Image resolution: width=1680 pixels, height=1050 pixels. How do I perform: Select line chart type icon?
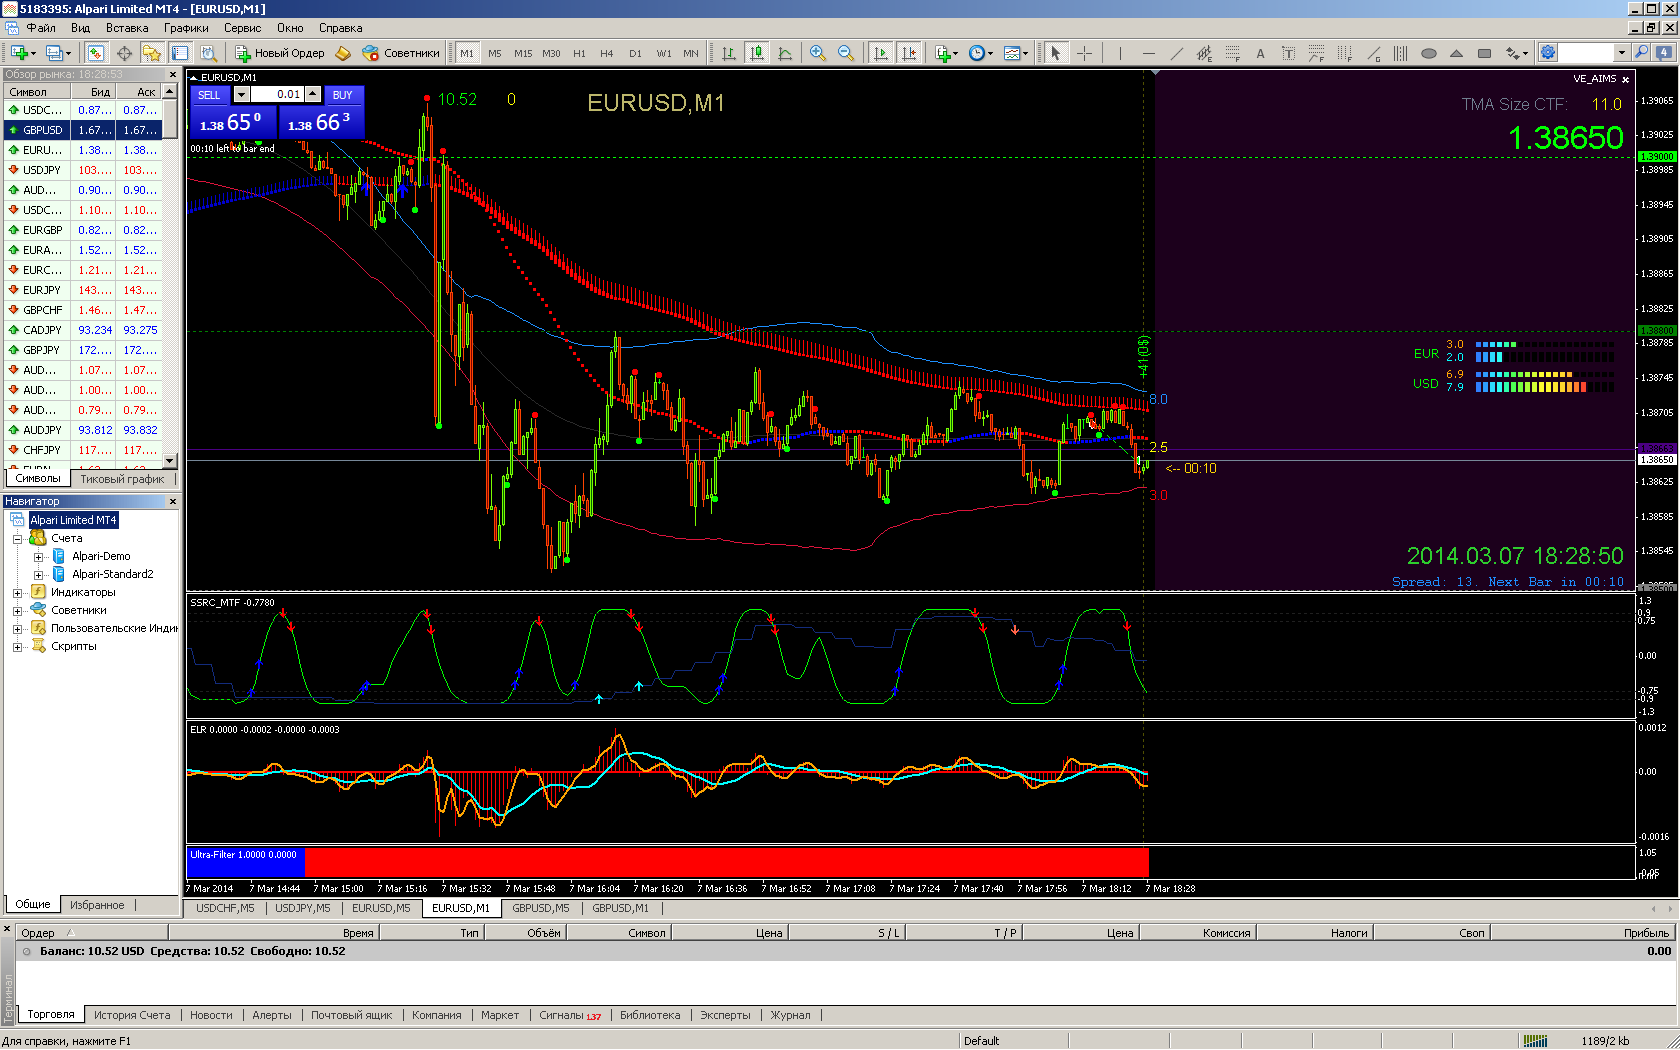click(785, 53)
